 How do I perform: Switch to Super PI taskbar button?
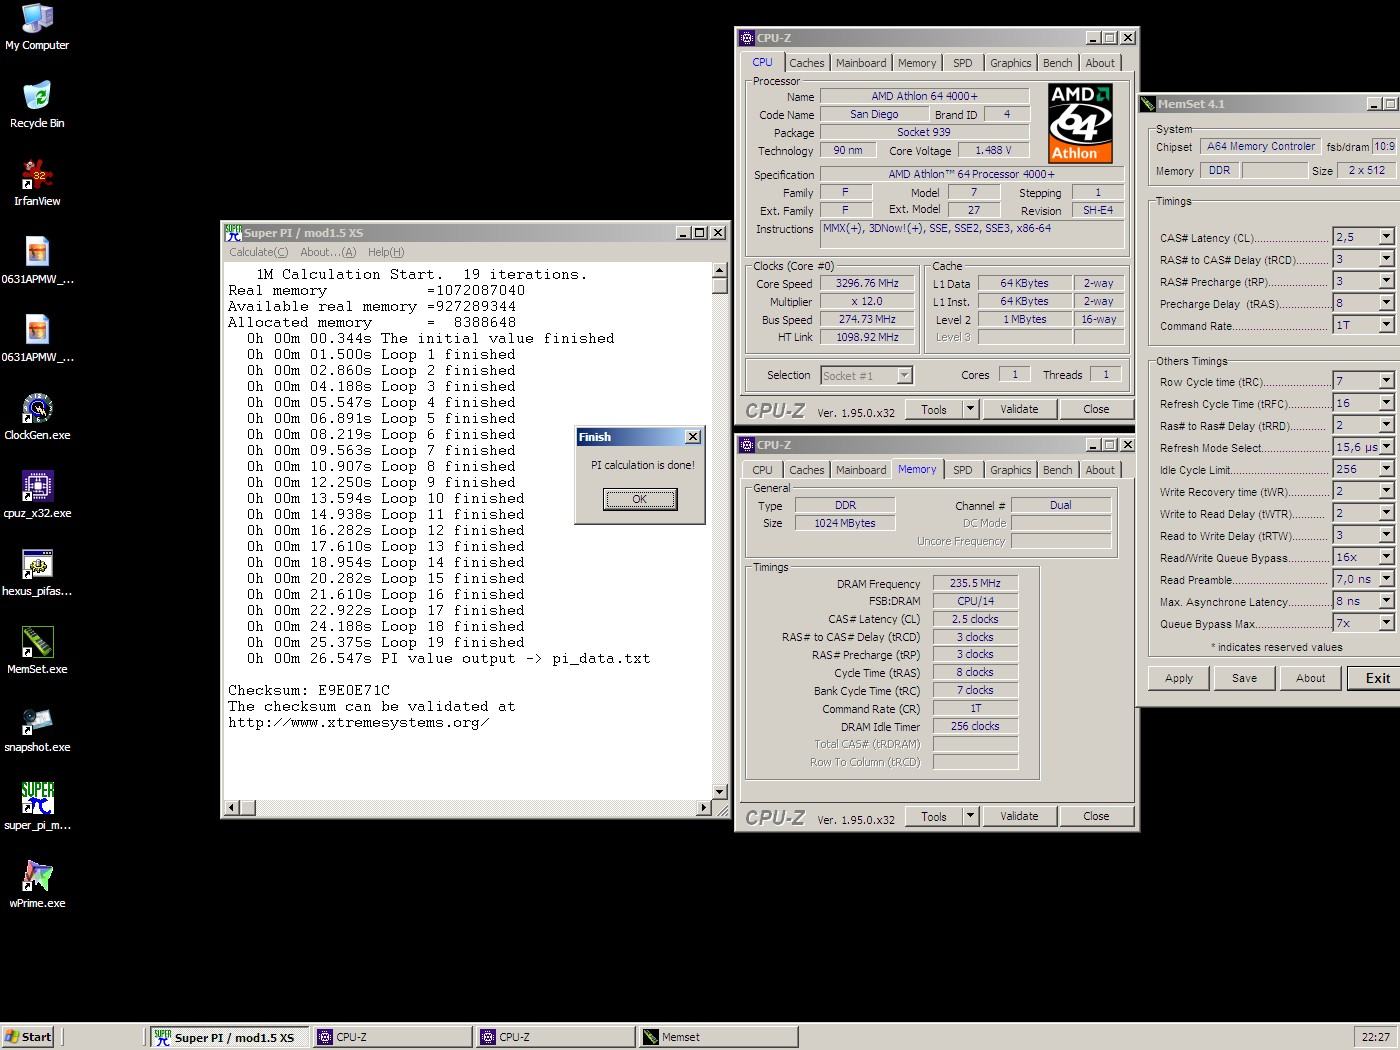coord(229,1037)
